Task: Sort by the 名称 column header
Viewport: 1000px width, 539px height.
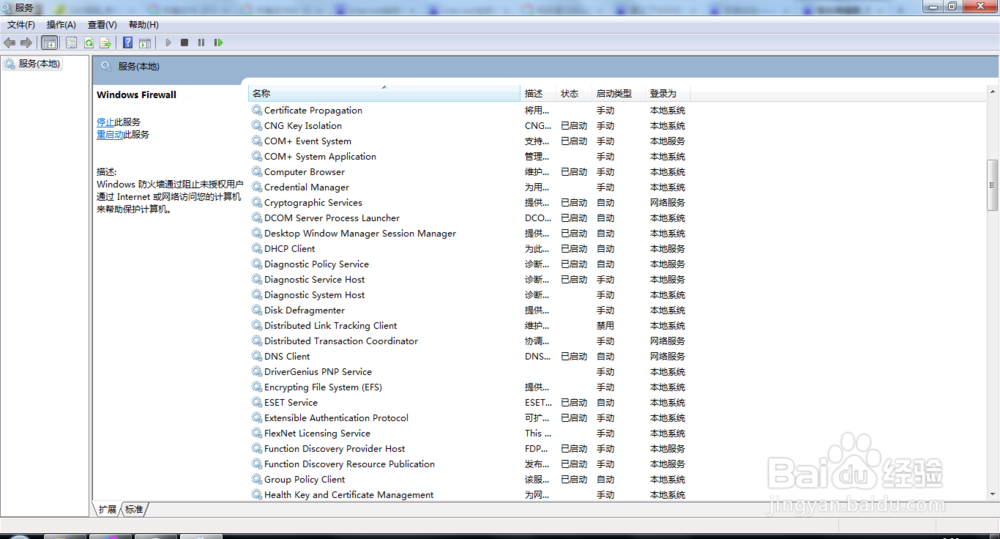Action: (x=384, y=93)
